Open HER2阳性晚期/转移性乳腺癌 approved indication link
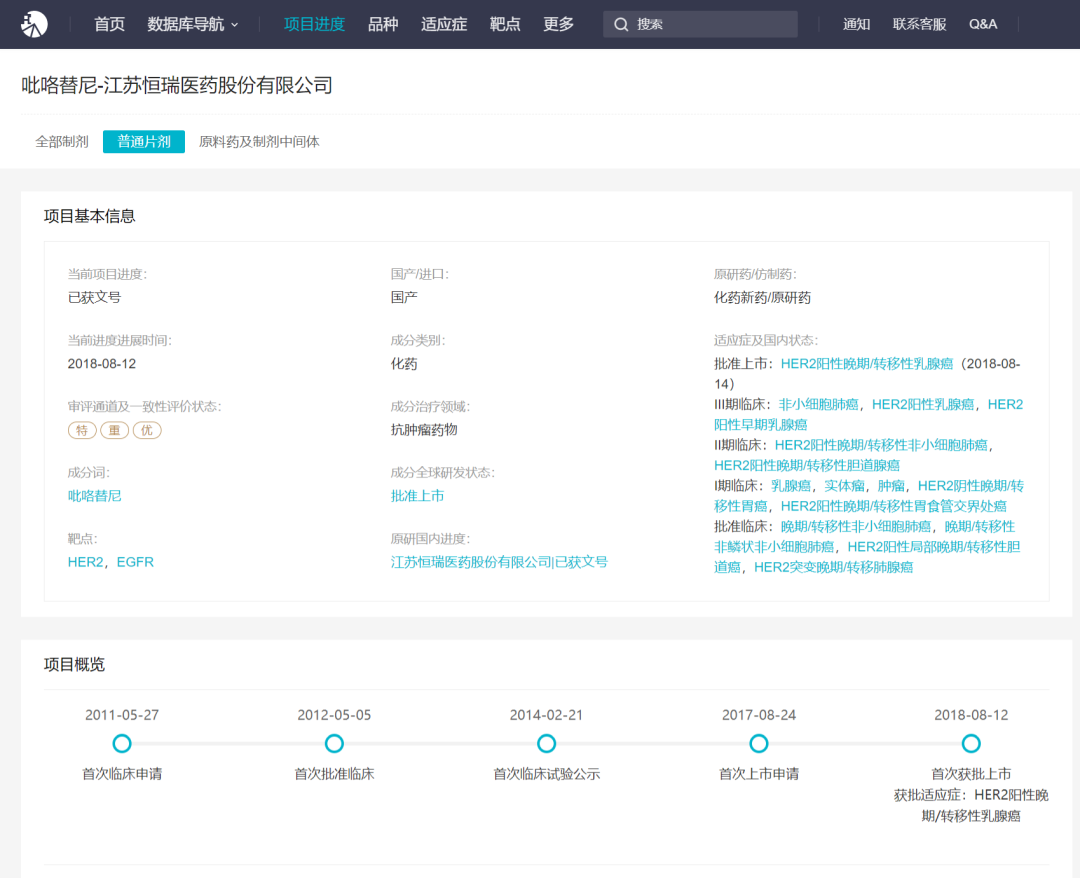The image size is (1080, 878). (x=866, y=364)
